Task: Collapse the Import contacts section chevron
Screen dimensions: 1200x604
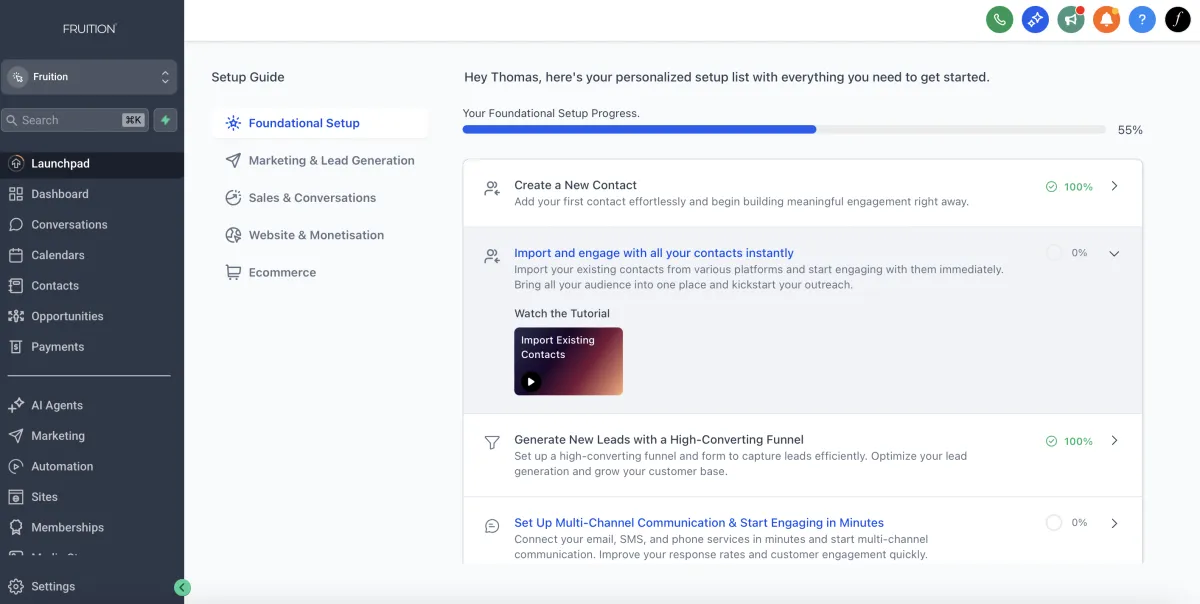Action: pyautogui.click(x=1115, y=253)
